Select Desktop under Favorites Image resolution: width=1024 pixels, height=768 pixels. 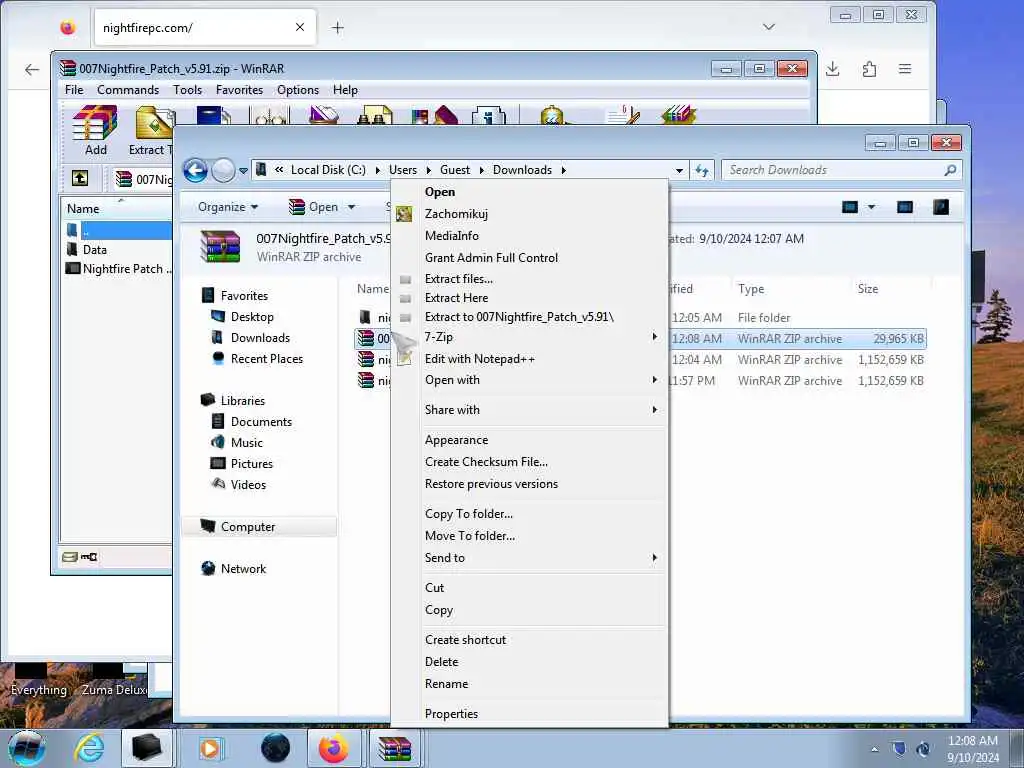coord(252,317)
